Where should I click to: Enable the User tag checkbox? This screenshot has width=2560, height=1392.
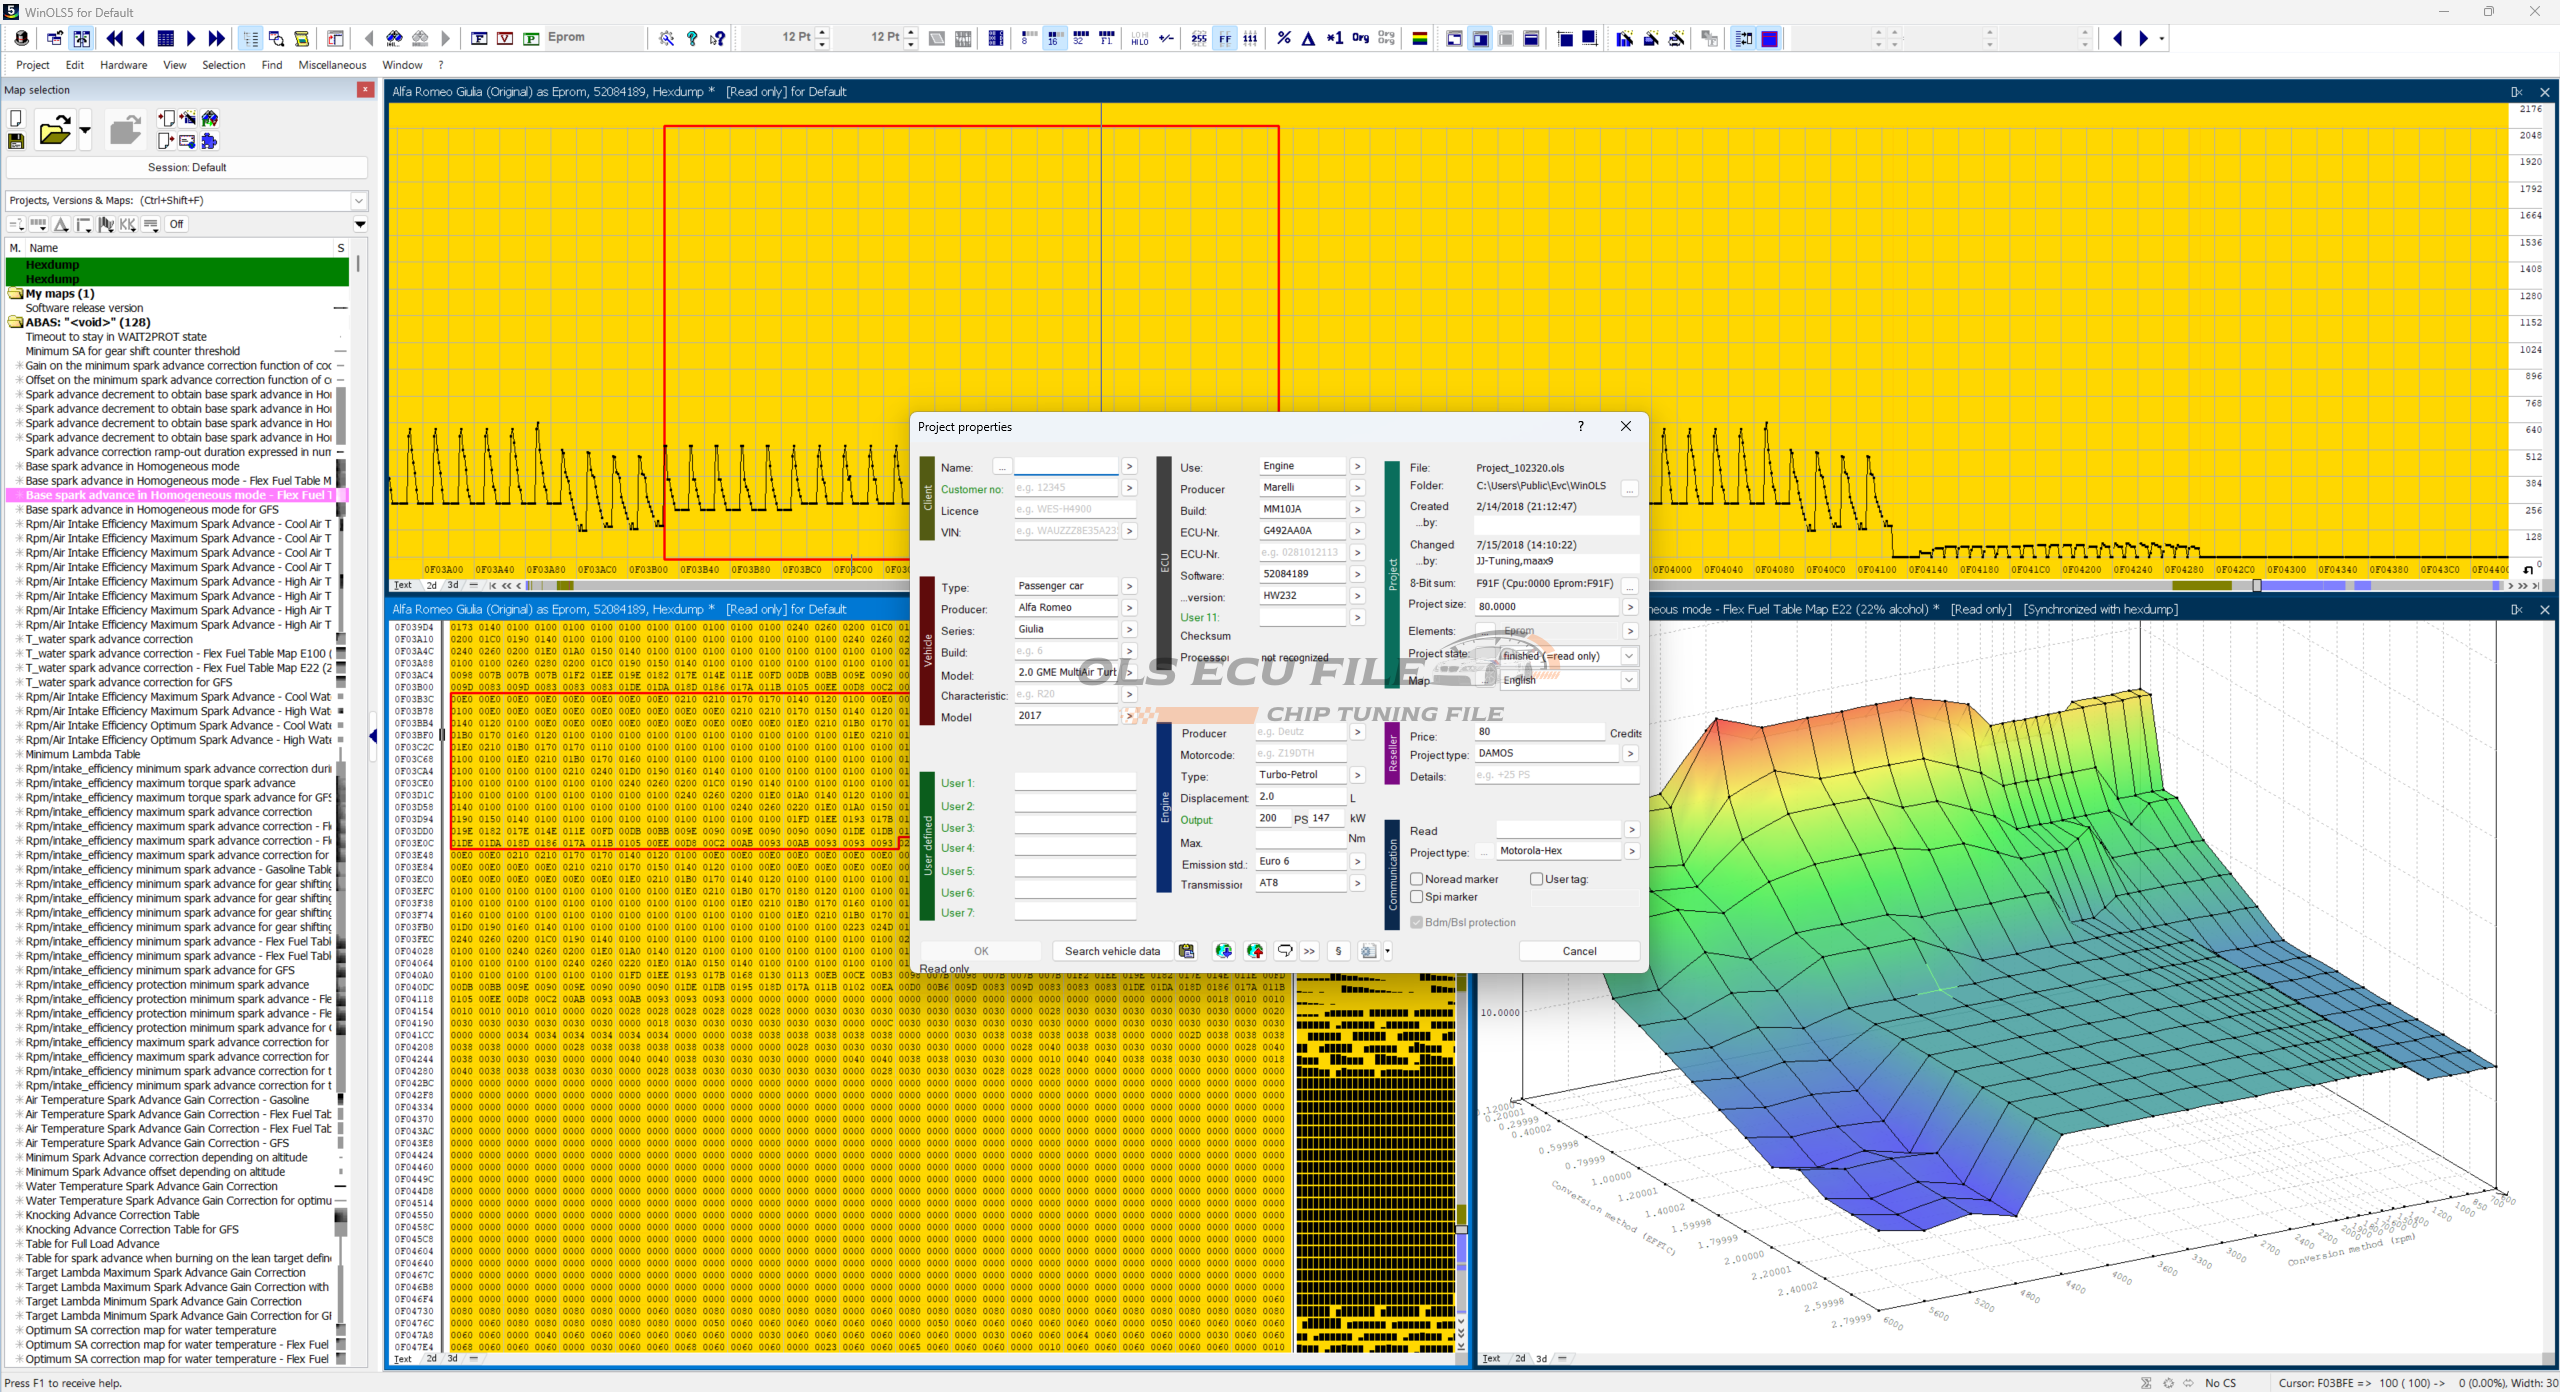[1537, 879]
